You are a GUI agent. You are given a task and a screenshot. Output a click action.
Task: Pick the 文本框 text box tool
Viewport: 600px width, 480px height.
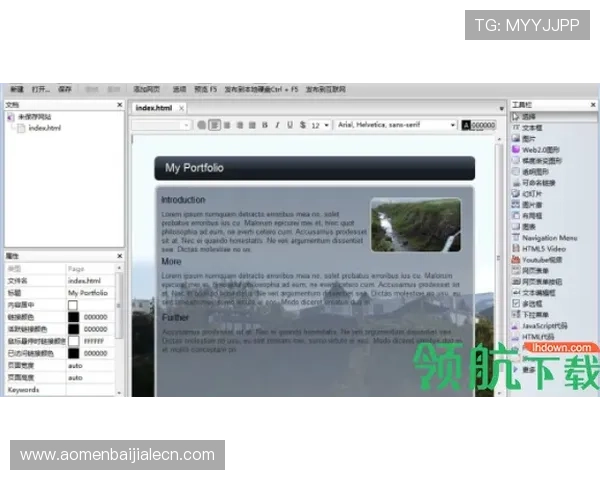(x=531, y=128)
